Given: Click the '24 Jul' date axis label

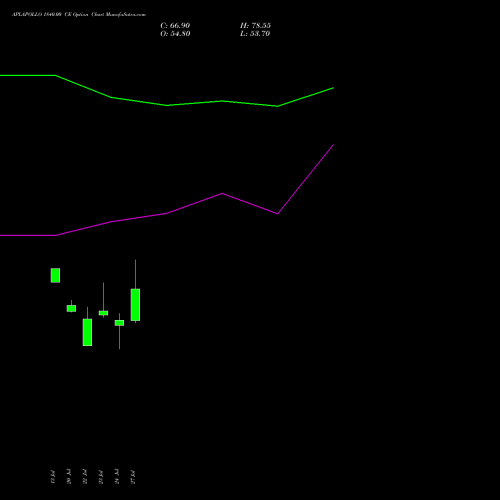Looking at the screenshot, I should tap(117, 477).
